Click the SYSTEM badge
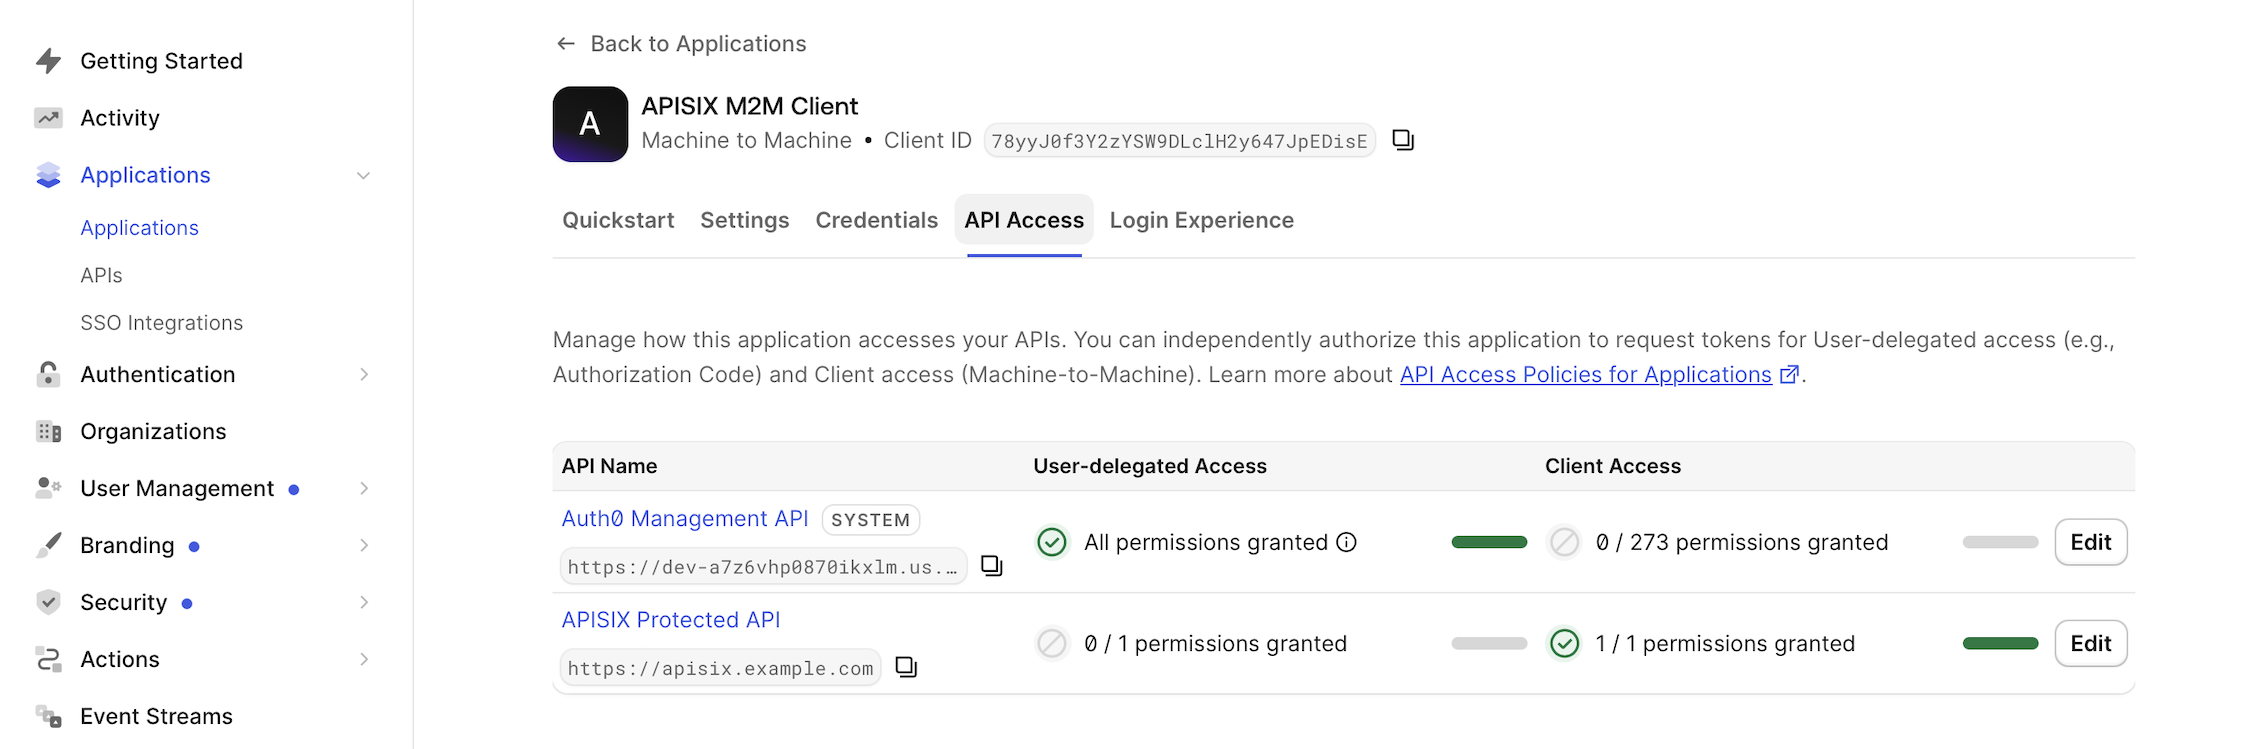 pos(871,520)
